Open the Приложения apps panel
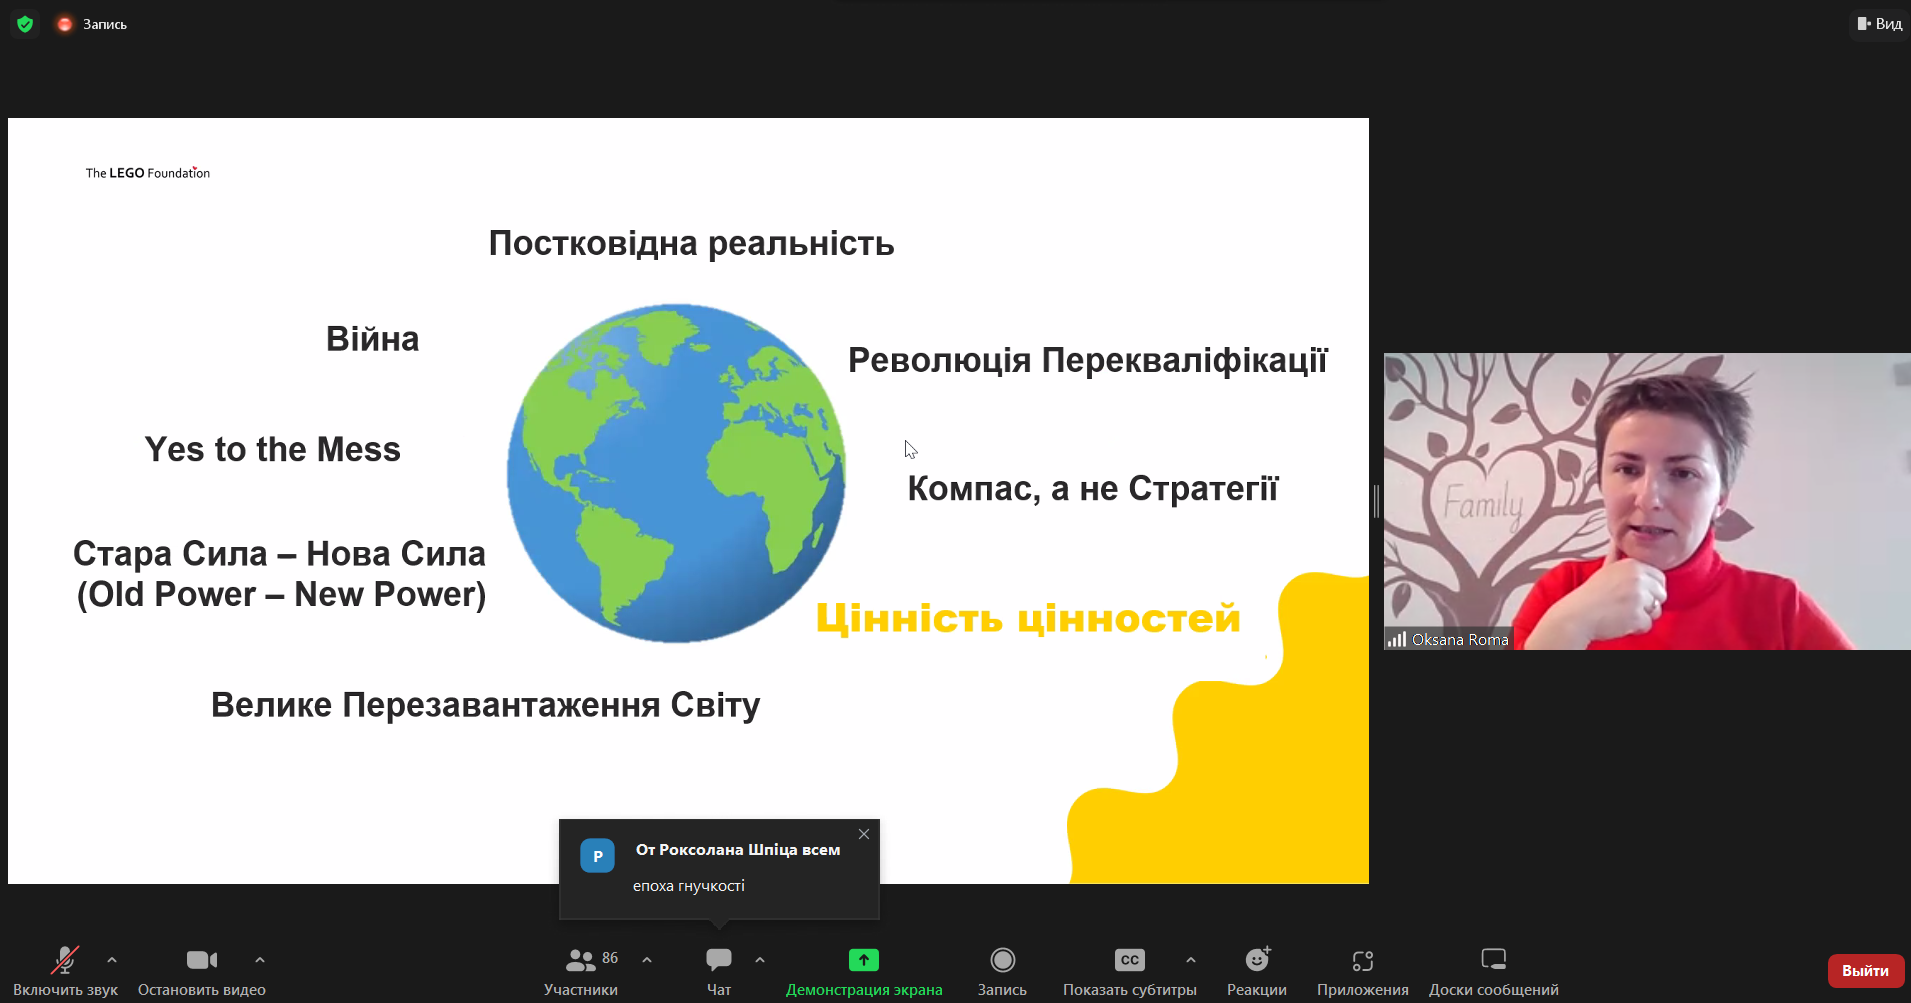The width and height of the screenshot is (1911, 1003). coord(1362,960)
